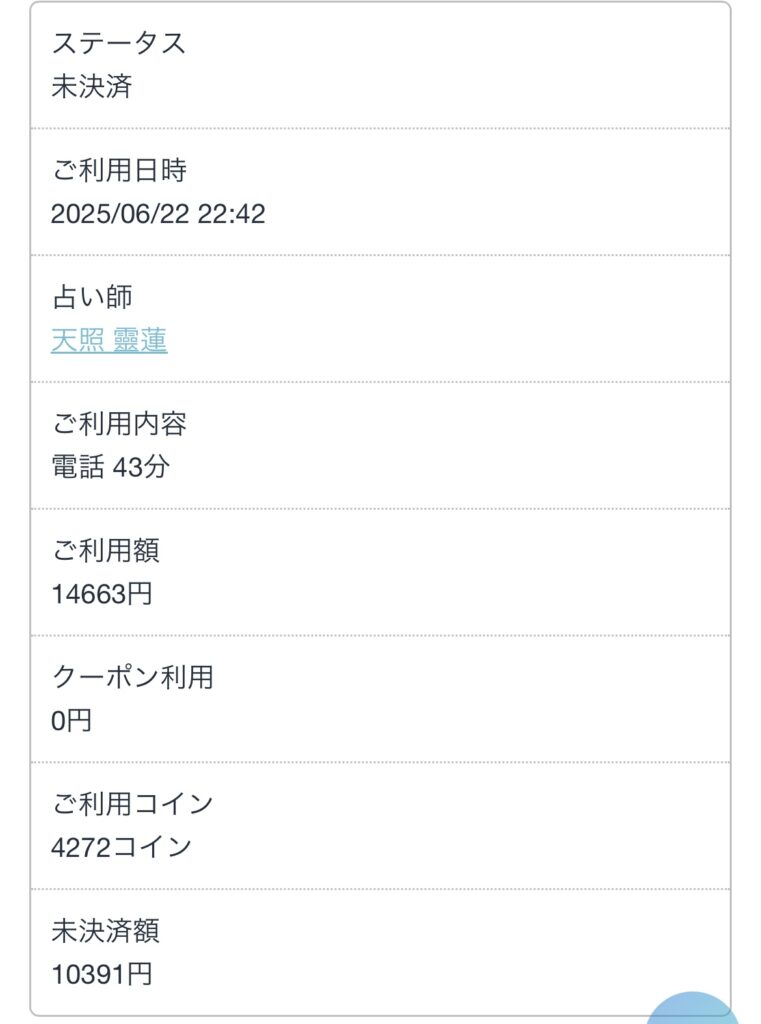Select the 14663円 usage amount
This screenshot has width=761, height=1024.
click(101, 594)
